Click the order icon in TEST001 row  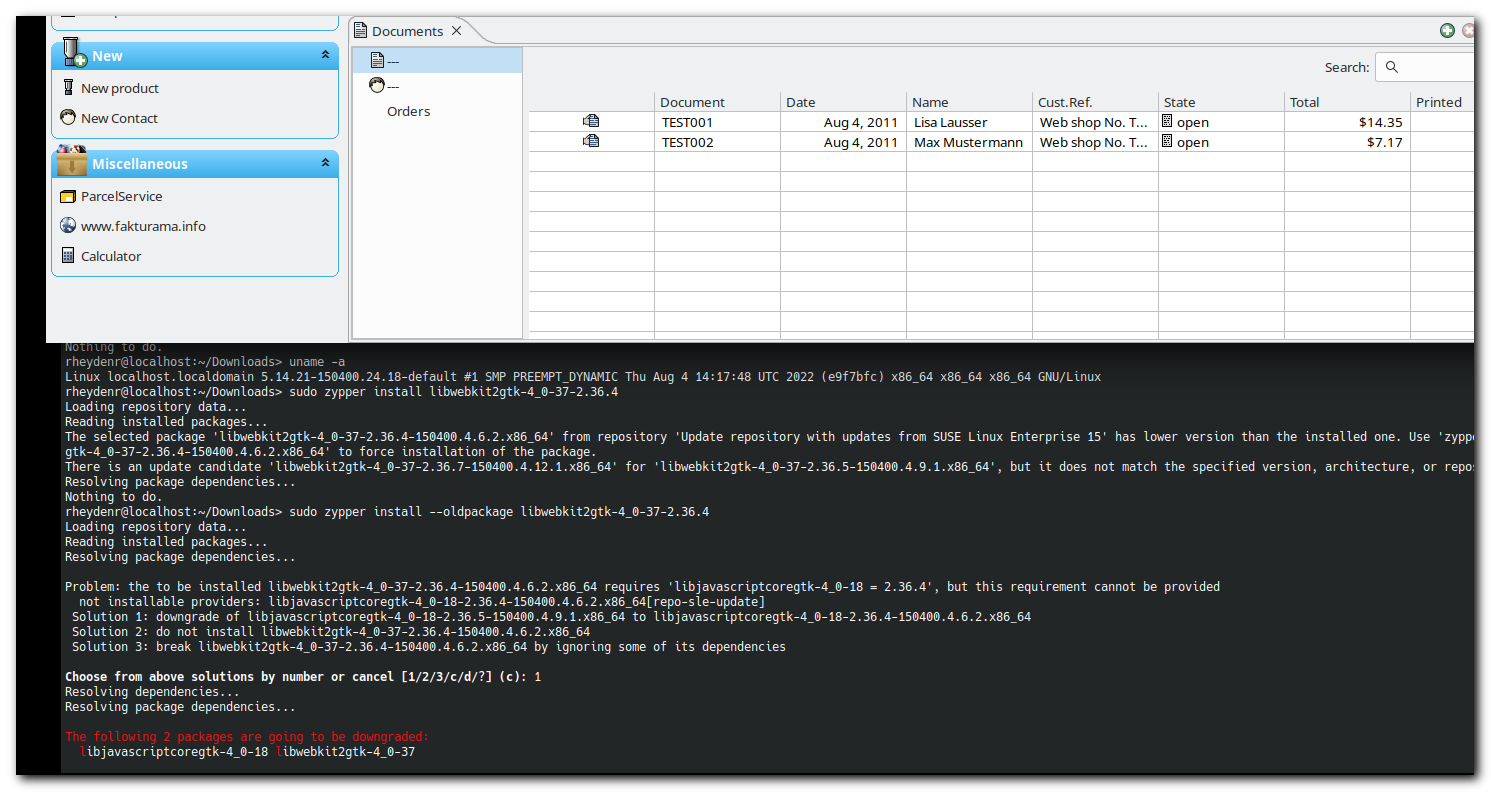coord(591,122)
